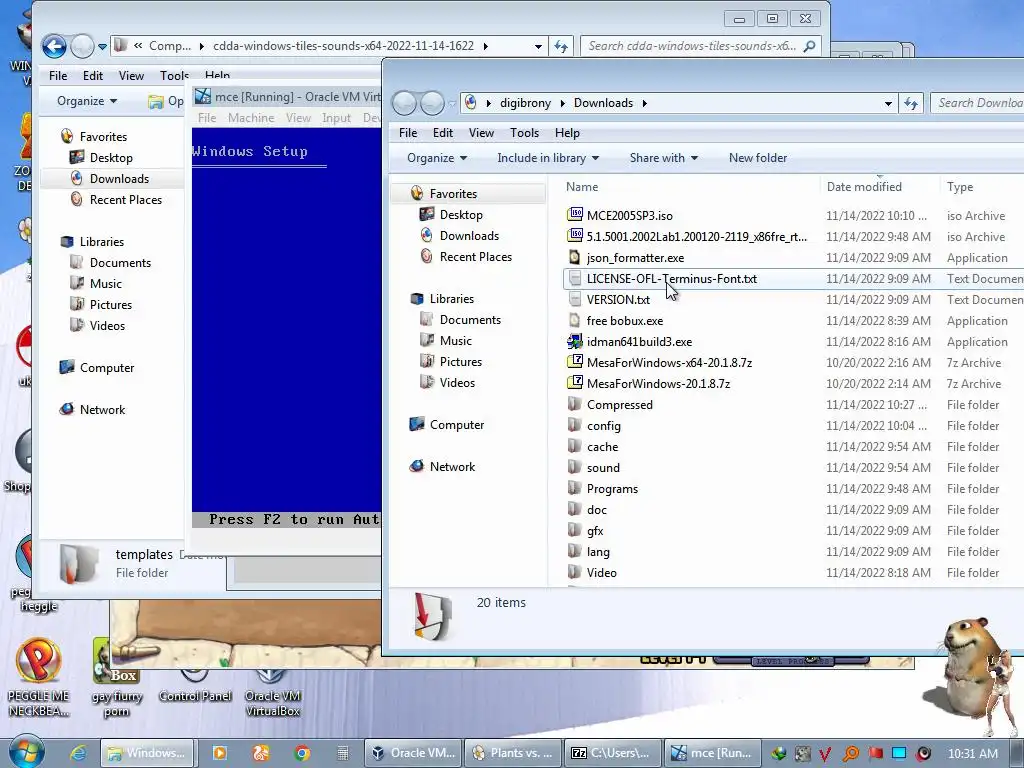Screen dimensions: 1024x768
Task: Sort by Date modified column header
Action: pos(880,187)
